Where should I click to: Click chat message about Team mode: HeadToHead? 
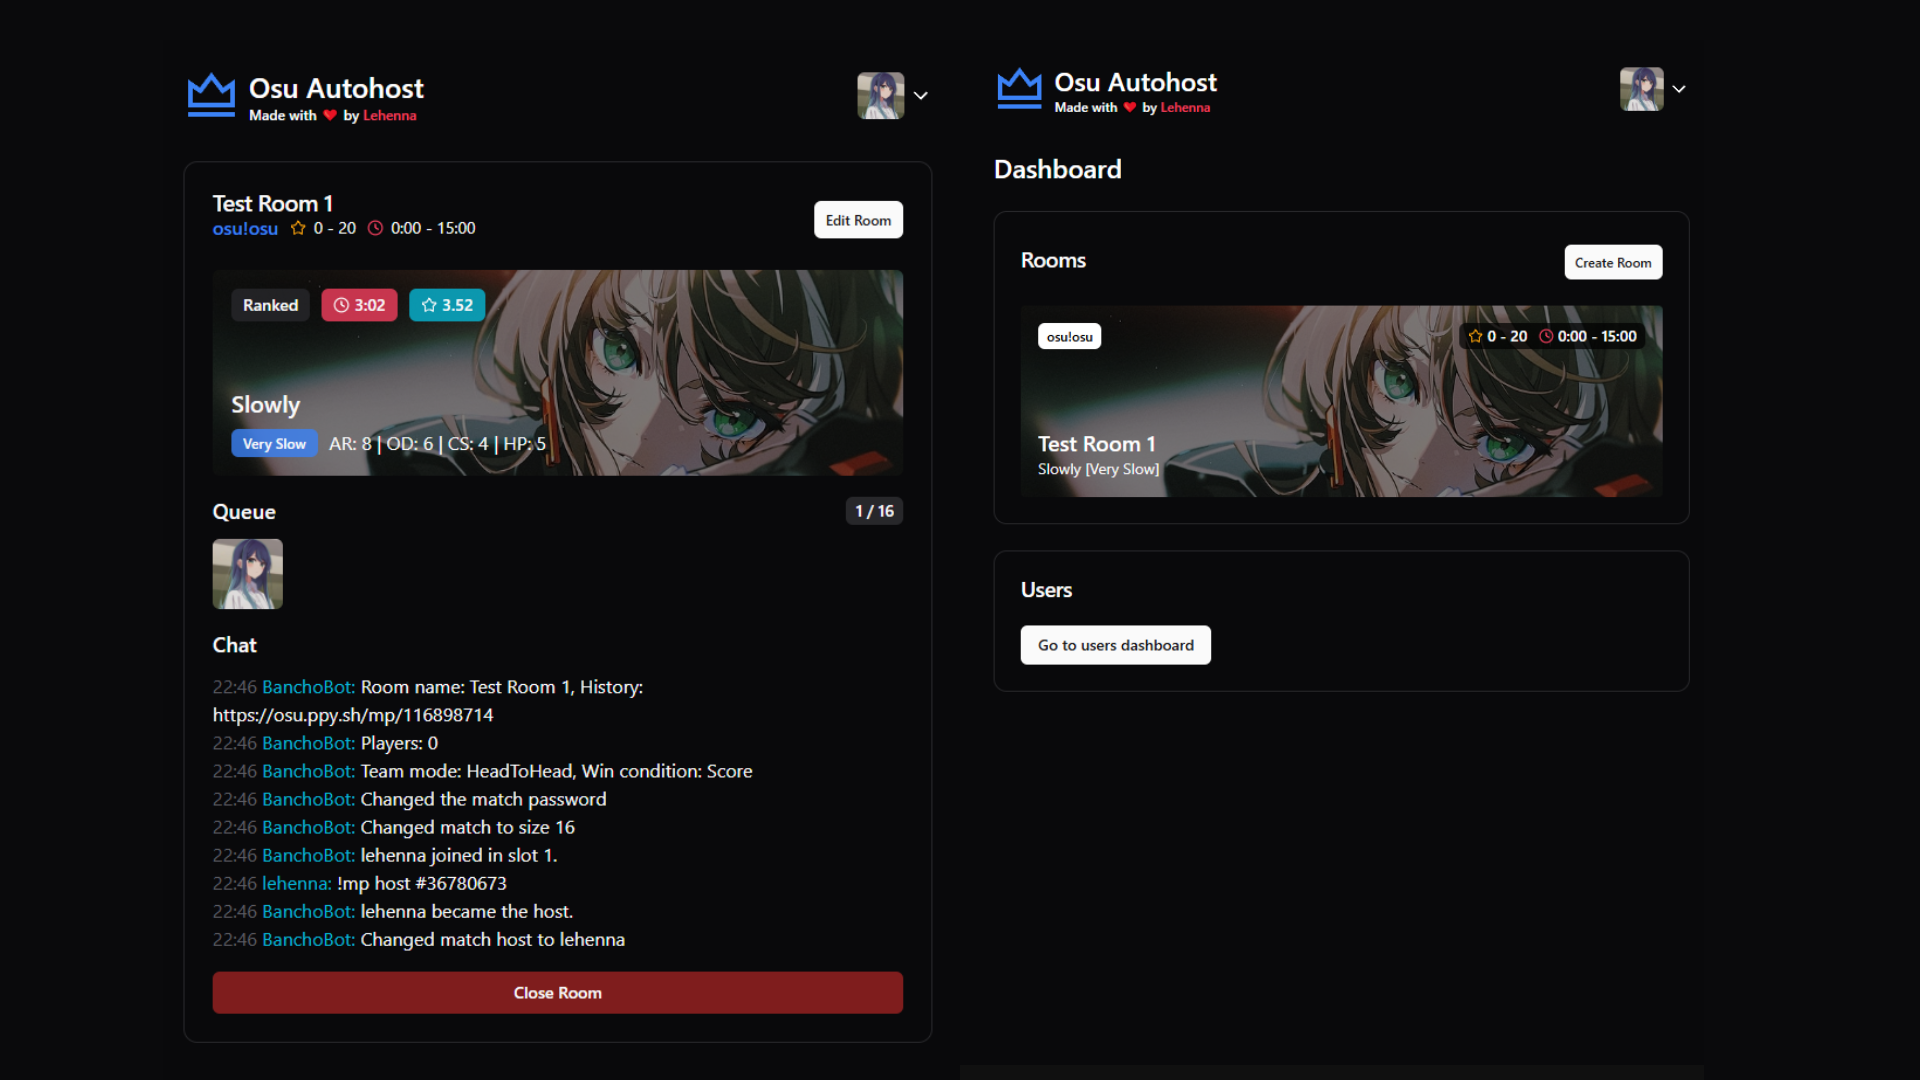[x=556, y=771]
